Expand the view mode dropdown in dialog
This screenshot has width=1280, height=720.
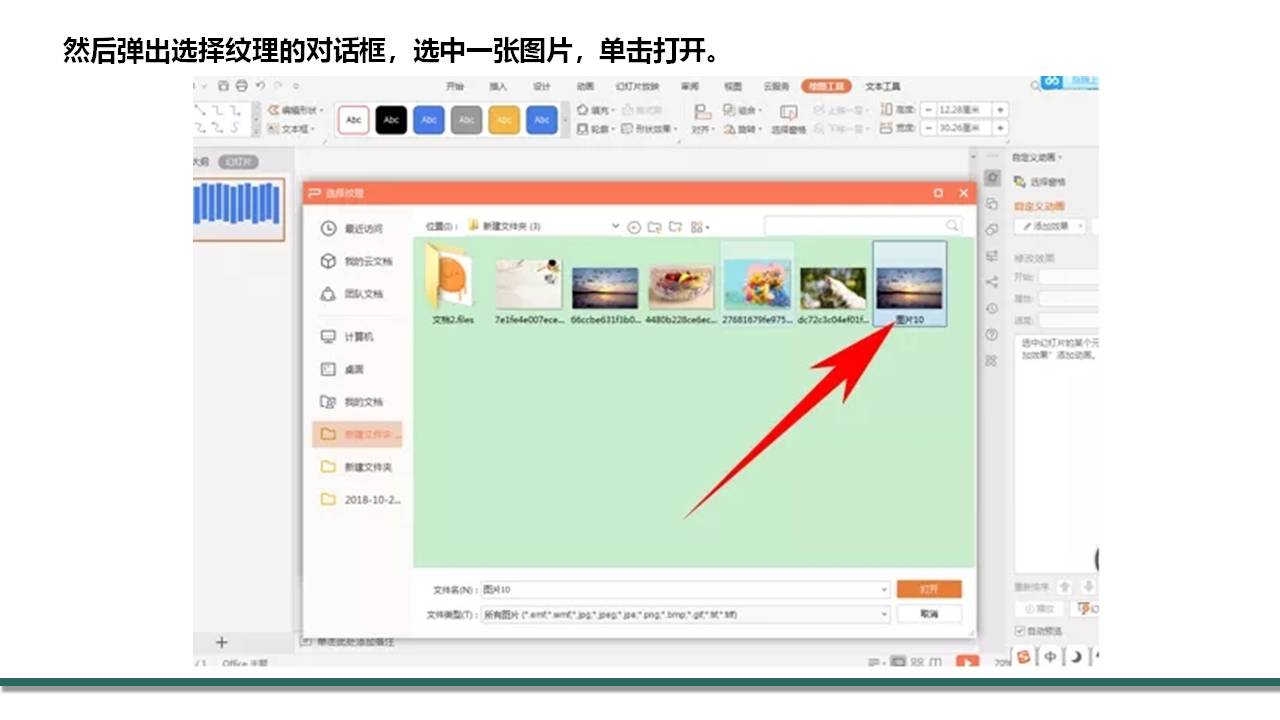click(x=700, y=227)
